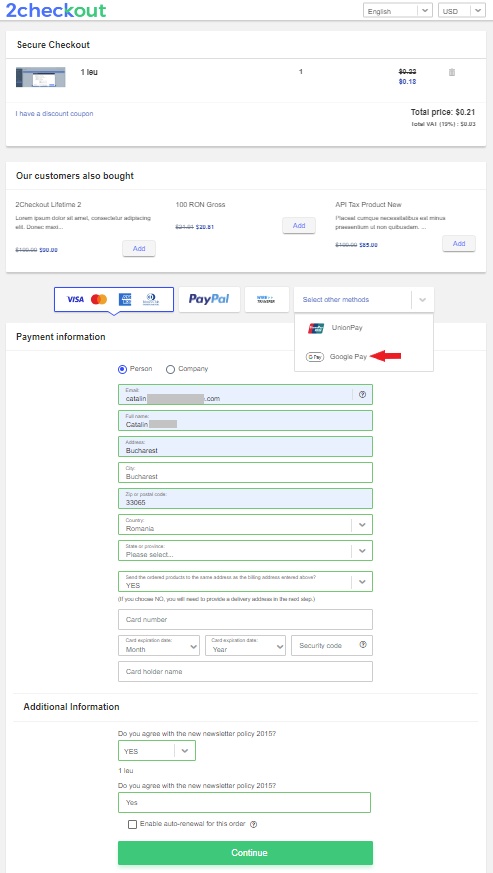Click the 2Checkout Lifetime 2 product title
This screenshot has height=873, width=493.
[x=48, y=204]
